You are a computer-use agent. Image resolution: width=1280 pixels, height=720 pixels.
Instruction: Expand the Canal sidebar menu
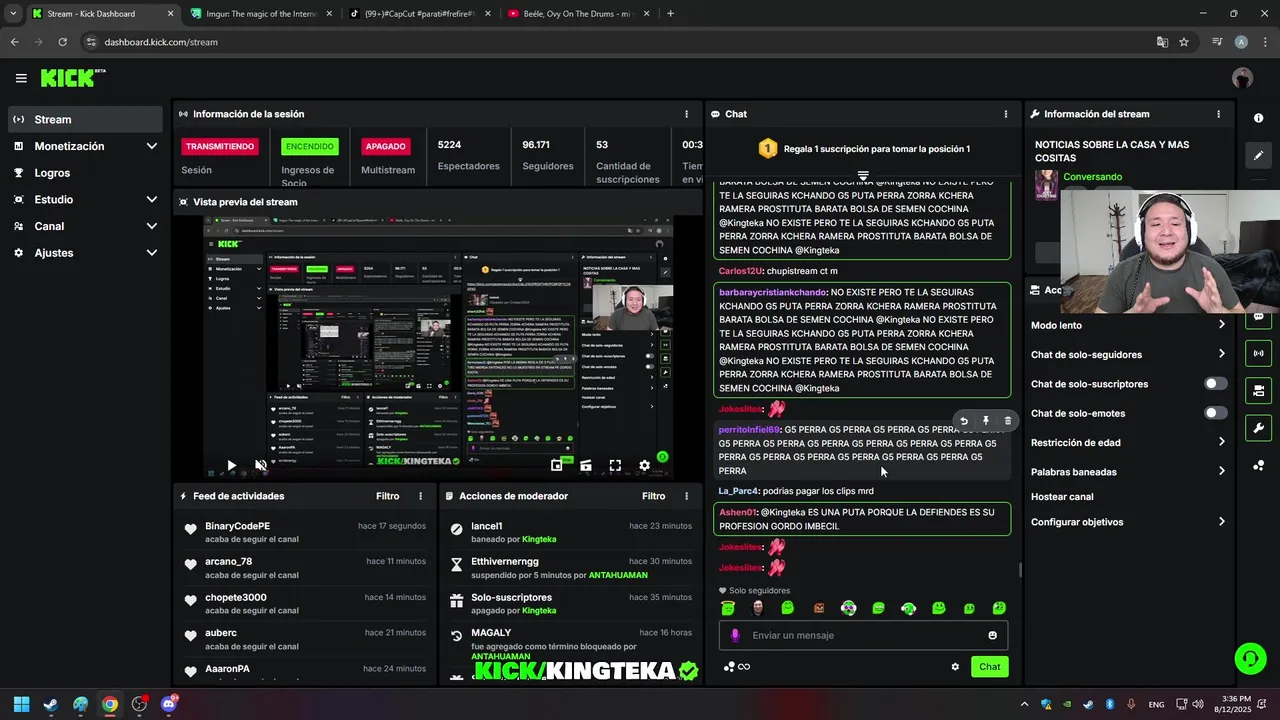pos(85,226)
